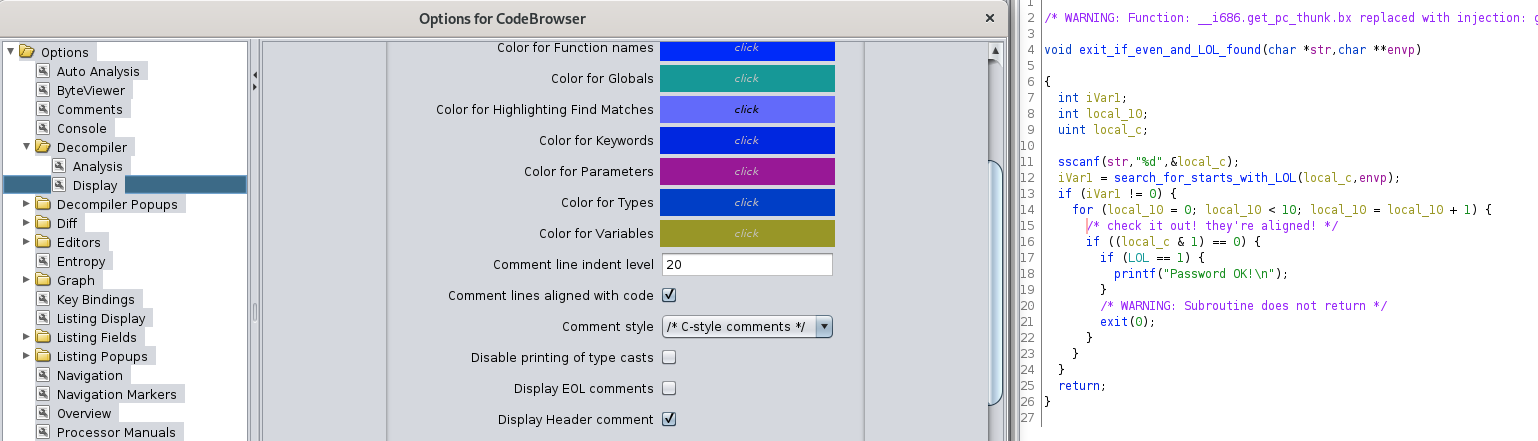
Task: Collapse the root Options tree node
Action: pyautogui.click(x=11, y=52)
